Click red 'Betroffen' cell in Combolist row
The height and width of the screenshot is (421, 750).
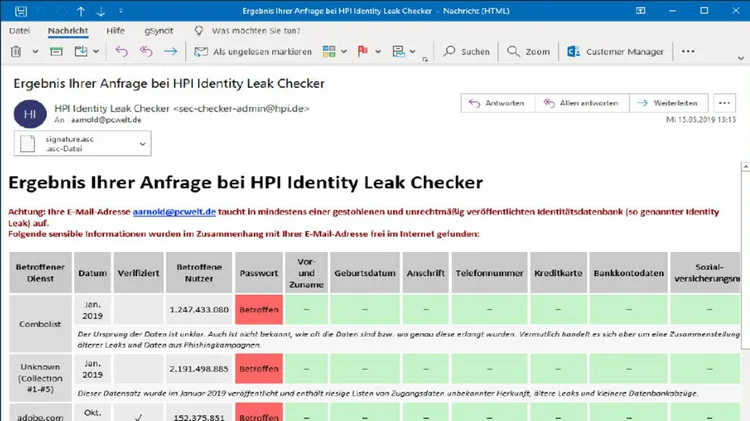point(259,310)
